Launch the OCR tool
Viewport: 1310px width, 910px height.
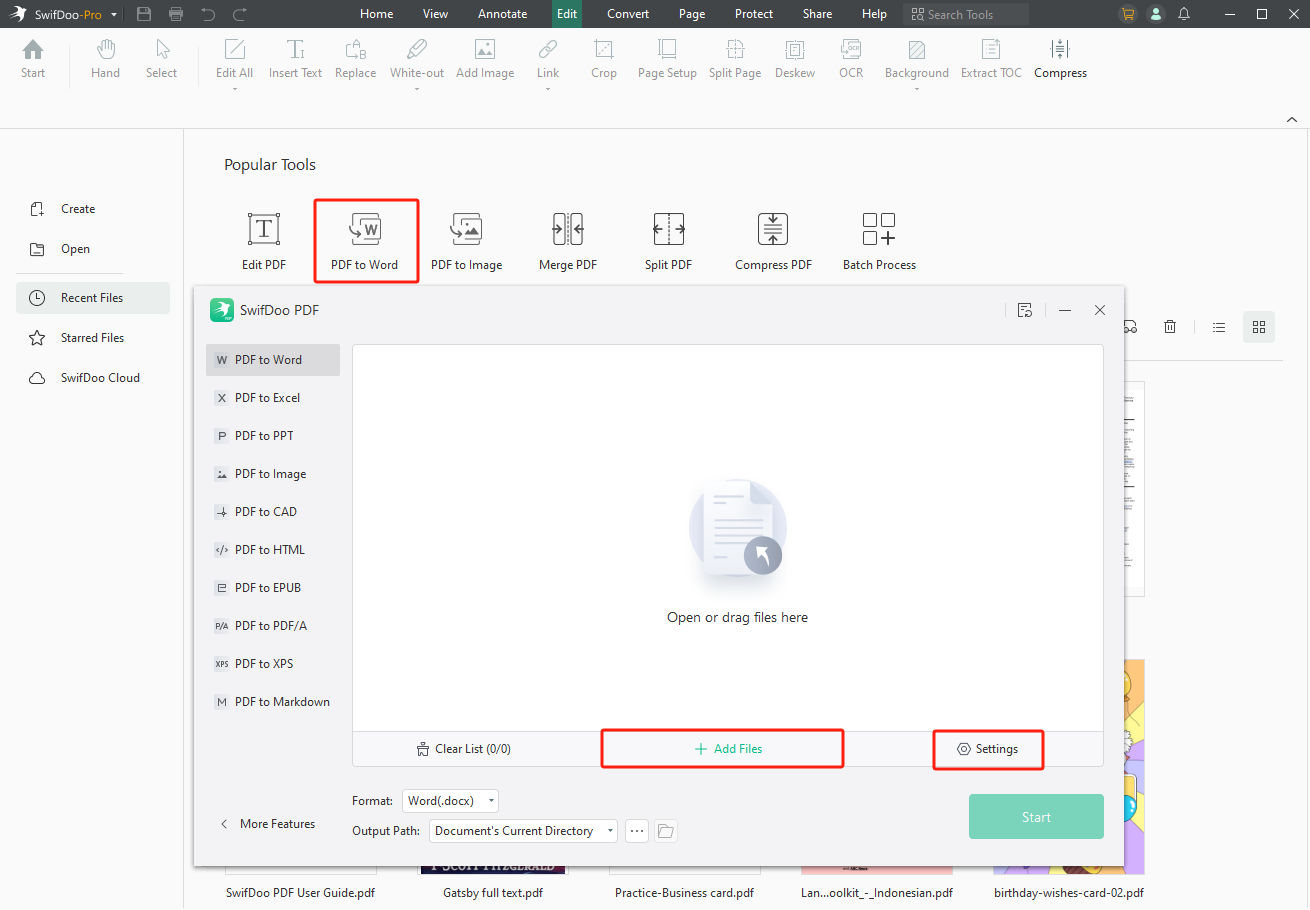coord(851,59)
